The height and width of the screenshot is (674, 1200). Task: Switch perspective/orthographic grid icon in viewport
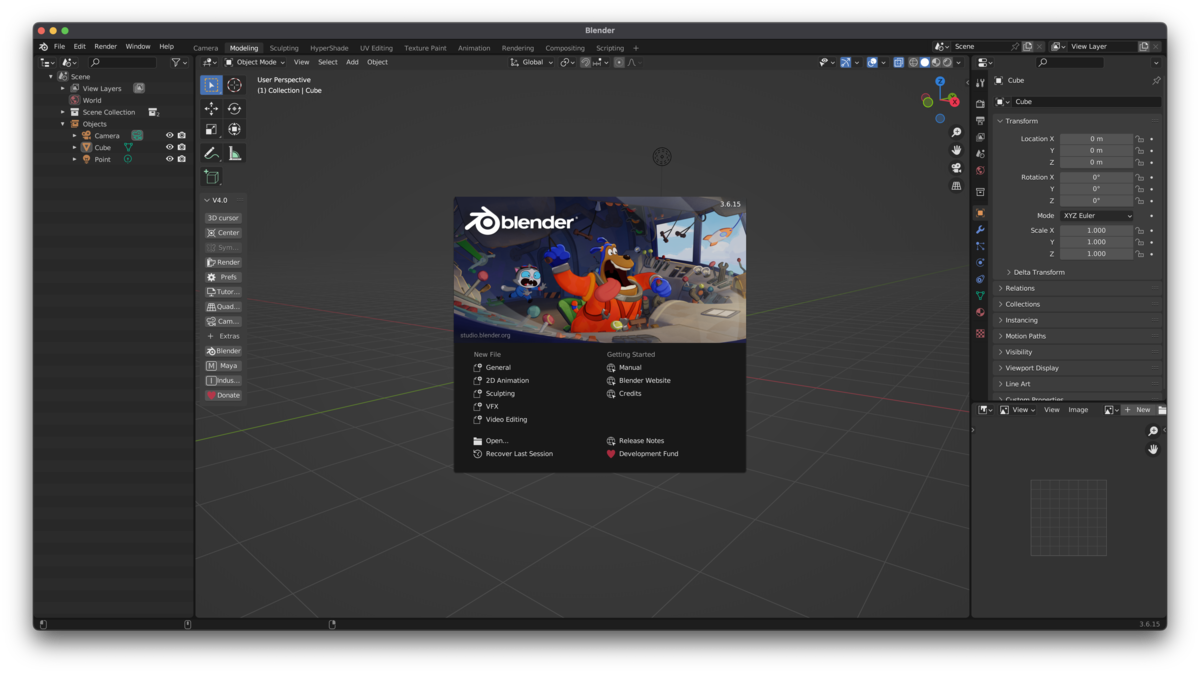coord(956,186)
